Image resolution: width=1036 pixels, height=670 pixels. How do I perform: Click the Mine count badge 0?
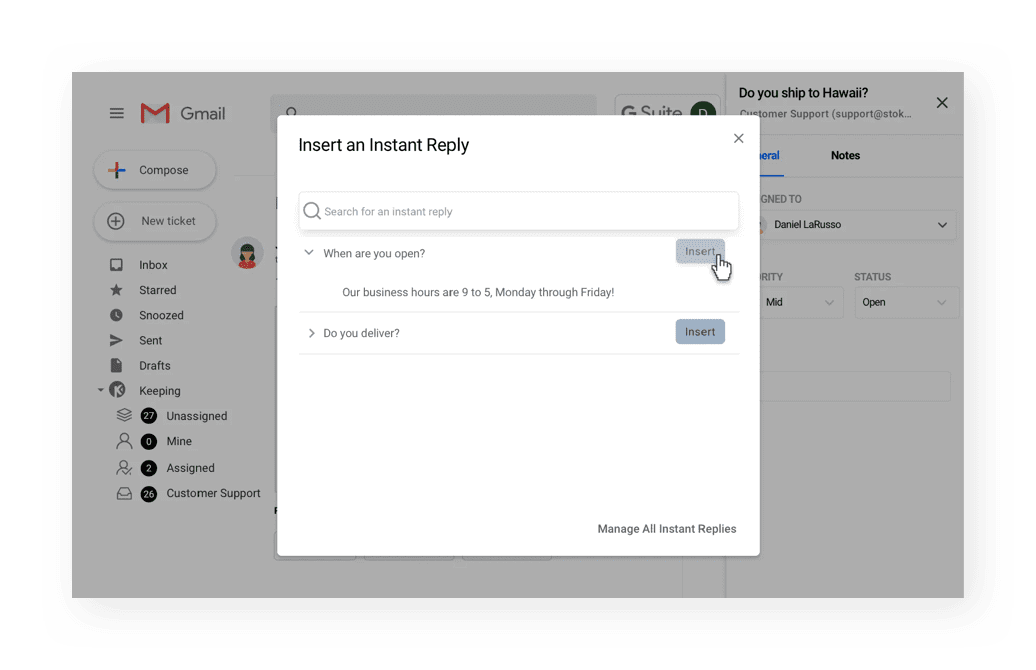149,441
